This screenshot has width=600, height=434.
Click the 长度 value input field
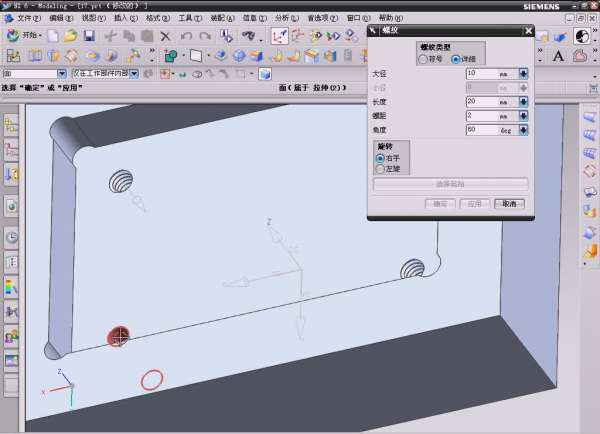click(x=480, y=102)
